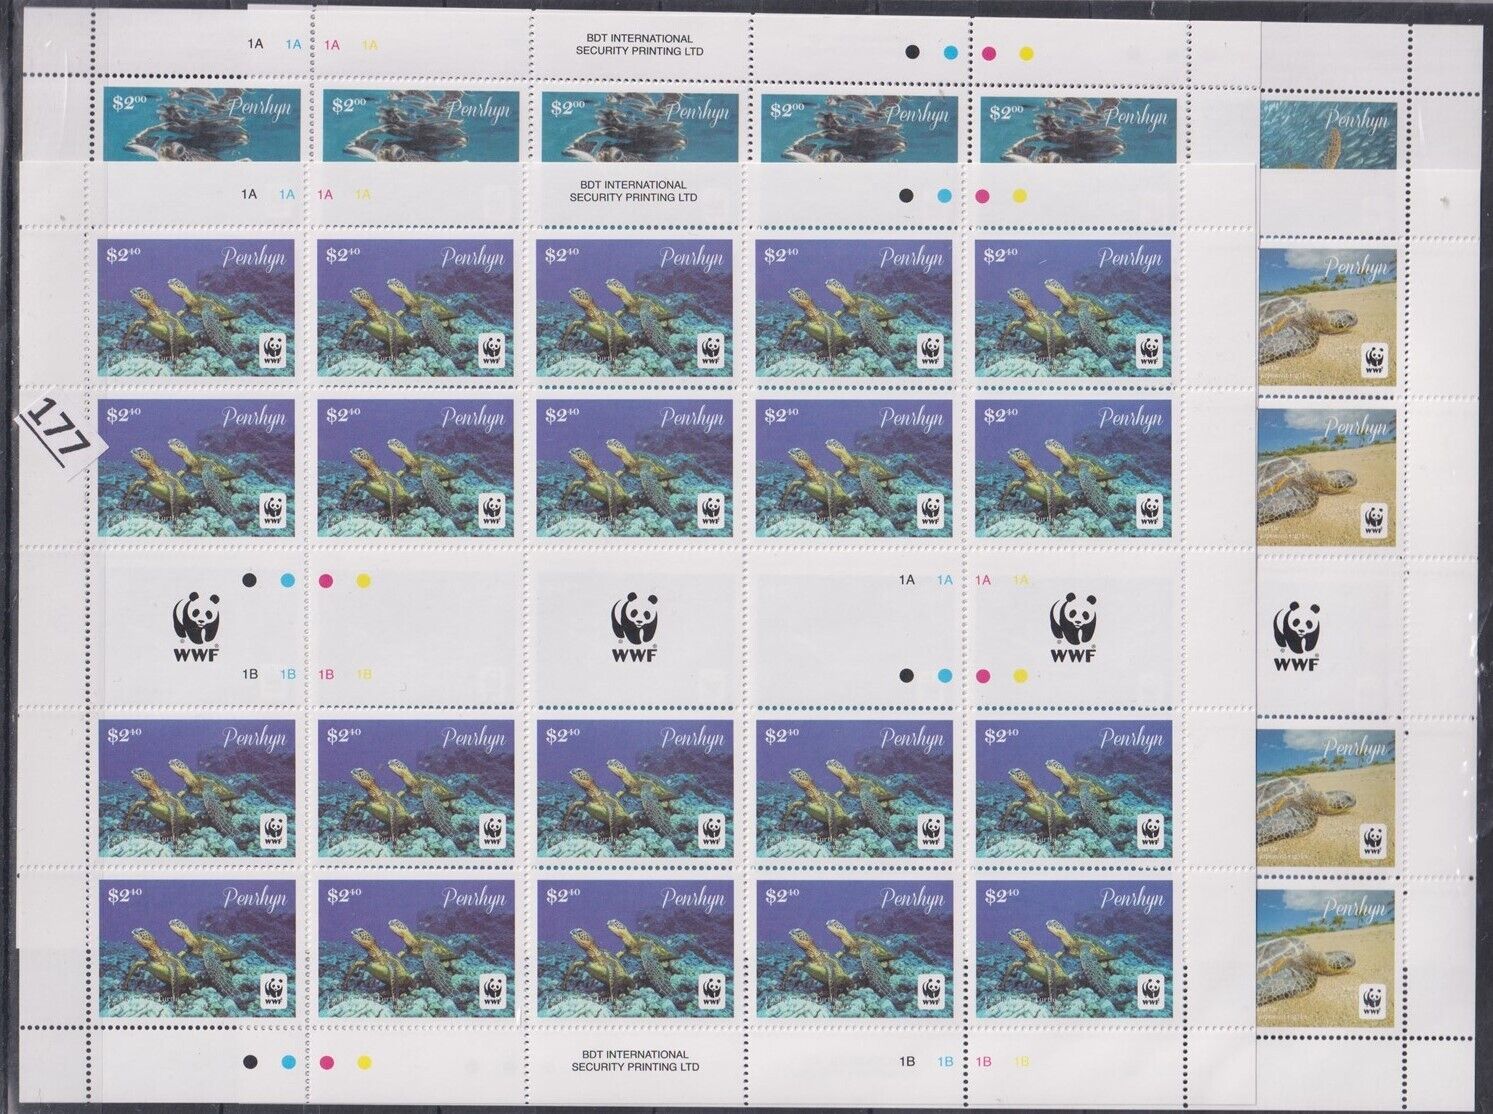Click the black 1A plate number on the $2.00 sheet

tap(254, 44)
